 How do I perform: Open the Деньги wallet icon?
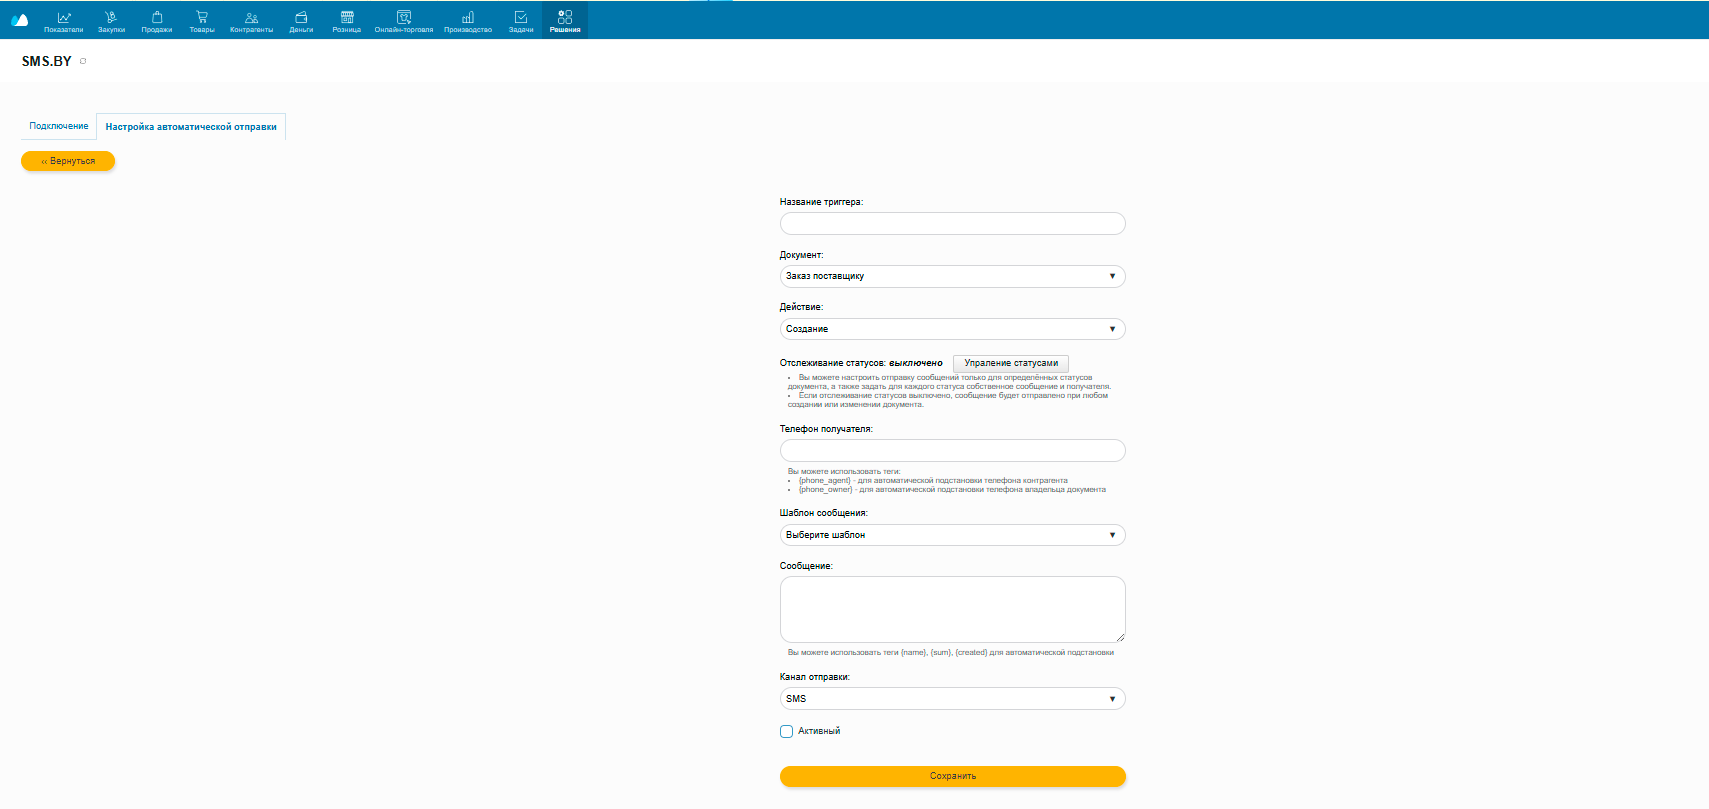301,18
